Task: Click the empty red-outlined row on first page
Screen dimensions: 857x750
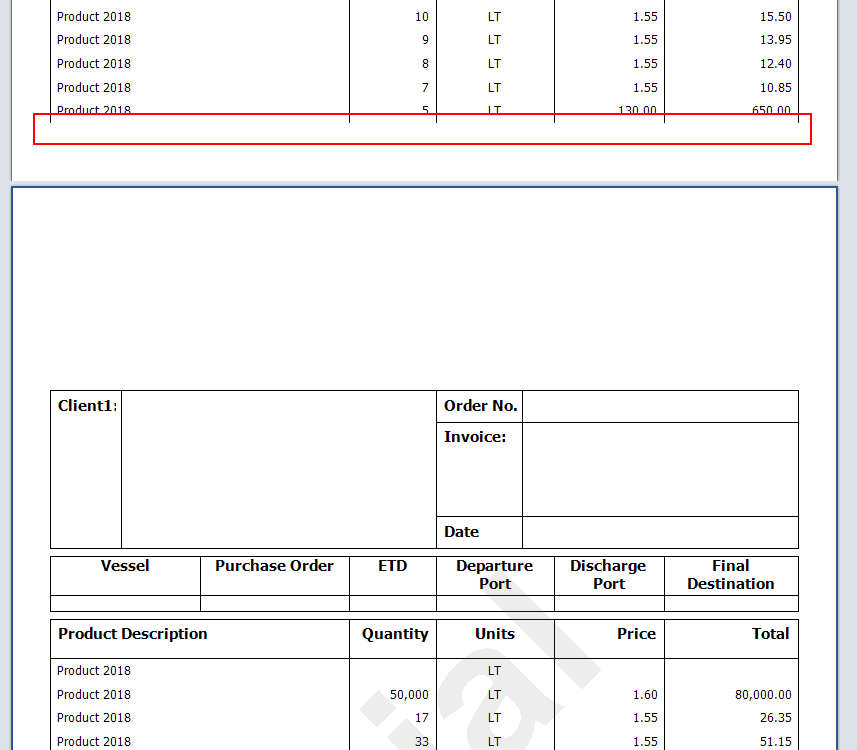Action: 422,129
